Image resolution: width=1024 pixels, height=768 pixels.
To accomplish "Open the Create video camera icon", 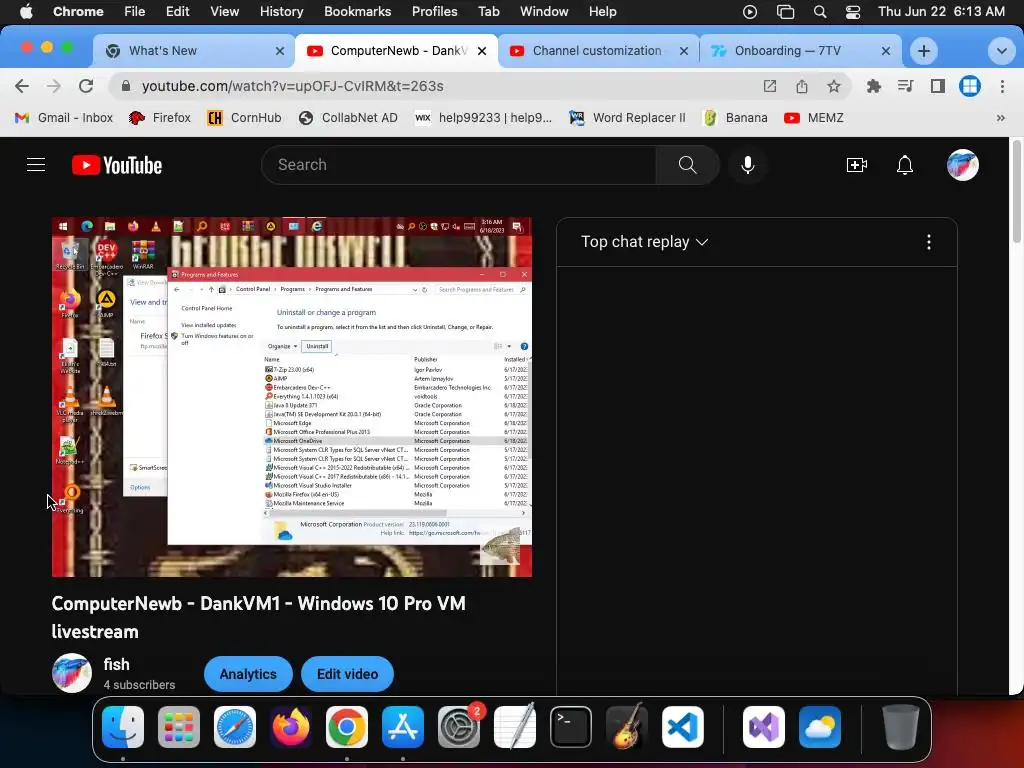I will (856, 165).
